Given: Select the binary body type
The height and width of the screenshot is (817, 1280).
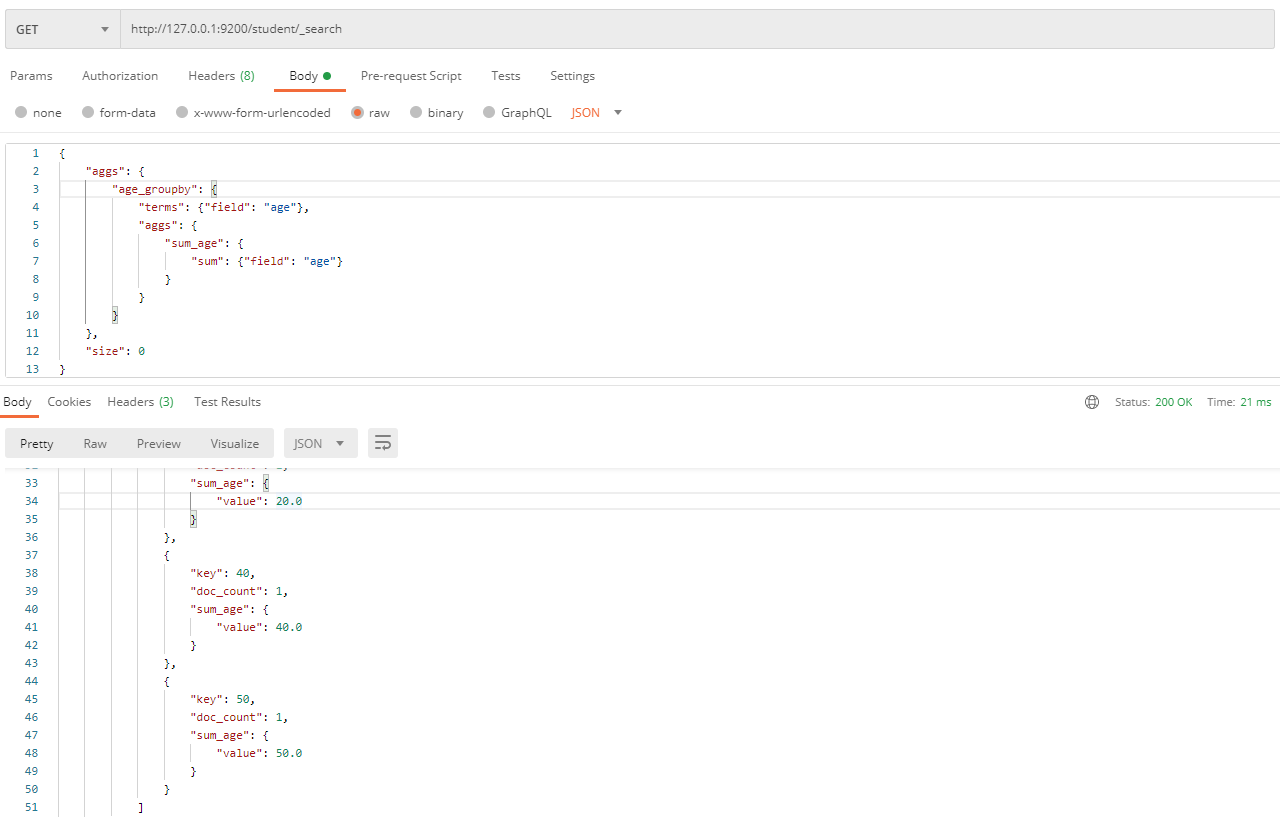Looking at the screenshot, I should click(x=437, y=113).
